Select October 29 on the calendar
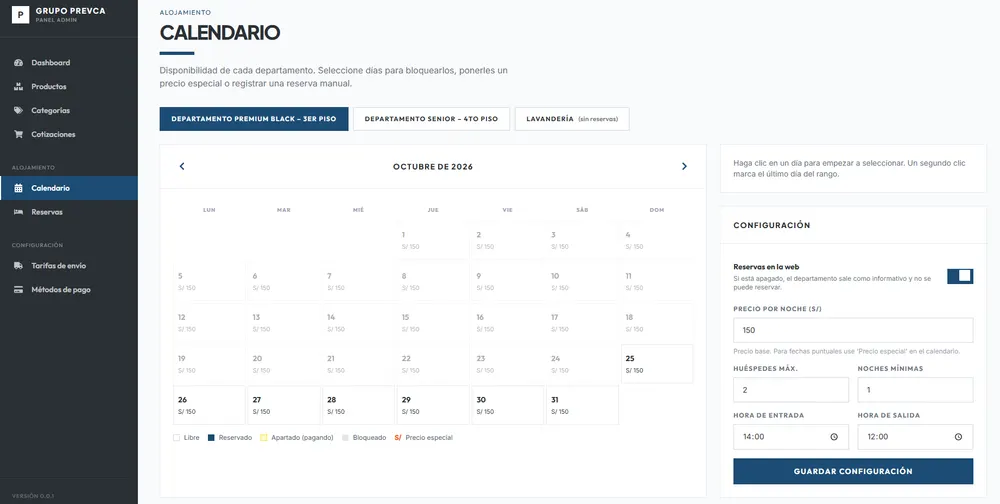This screenshot has width=1000, height=504. point(433,405)
